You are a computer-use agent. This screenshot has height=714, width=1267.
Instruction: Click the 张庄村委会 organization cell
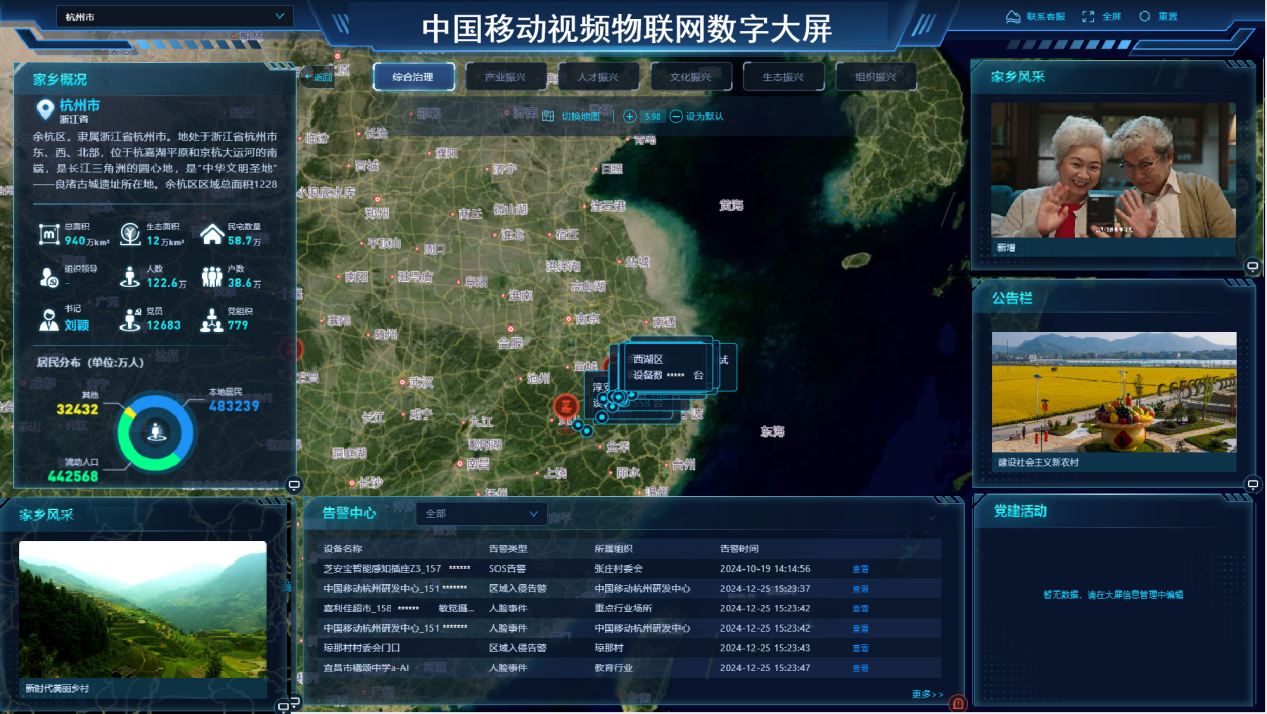pos(619,569)
